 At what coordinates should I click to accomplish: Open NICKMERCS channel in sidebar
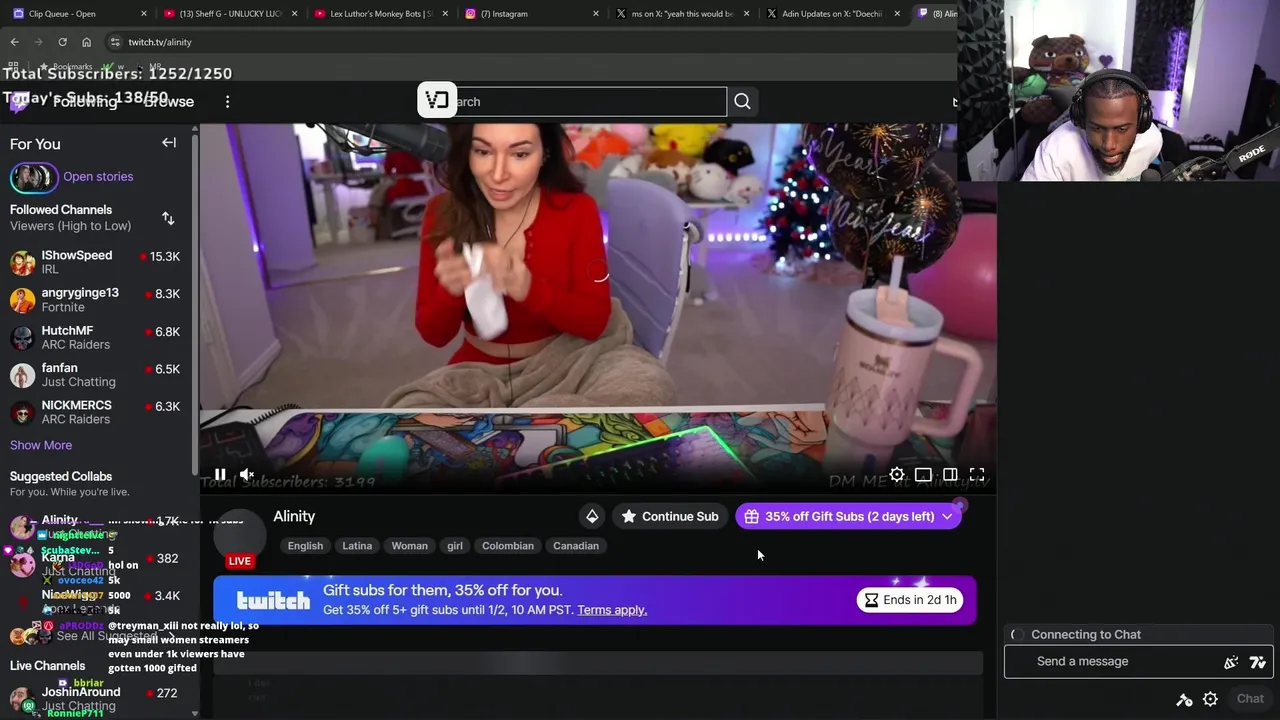95,412
